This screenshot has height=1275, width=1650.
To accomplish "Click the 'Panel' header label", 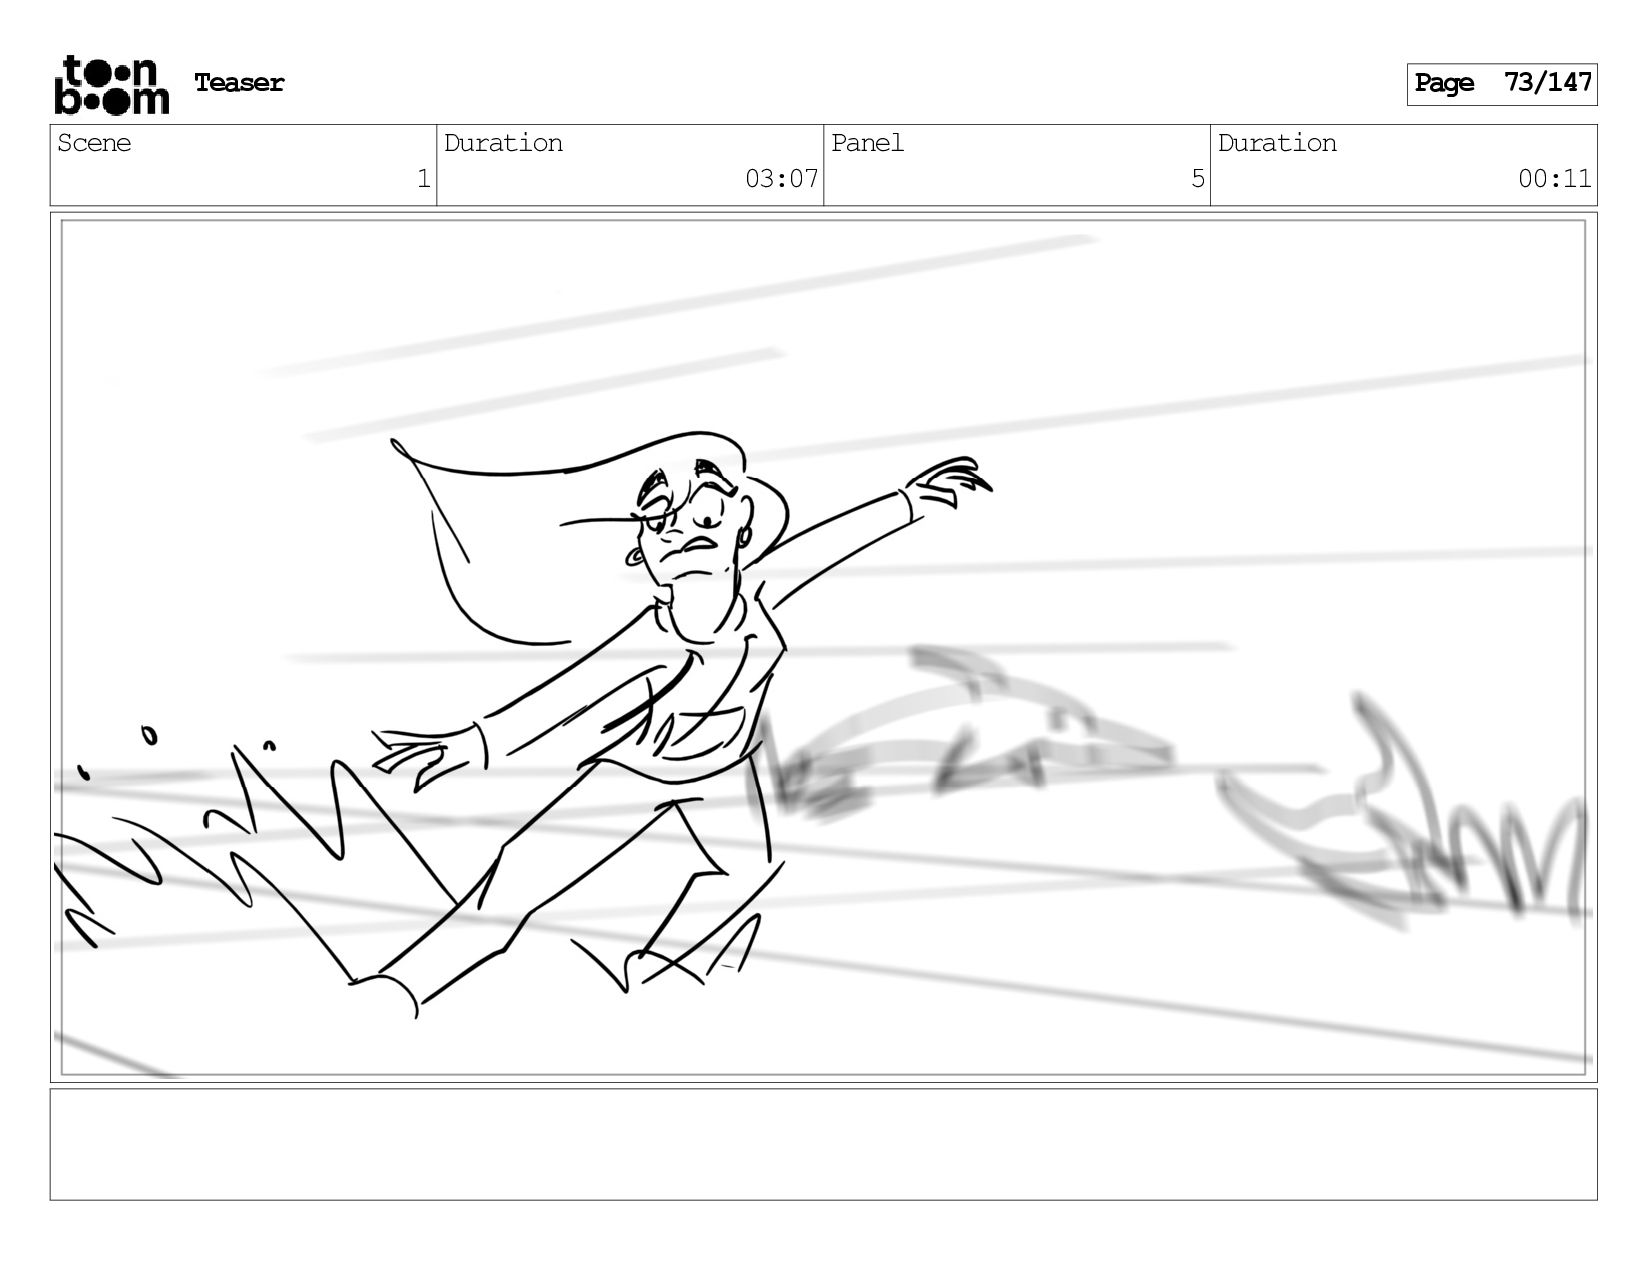I will coord(868,143).
